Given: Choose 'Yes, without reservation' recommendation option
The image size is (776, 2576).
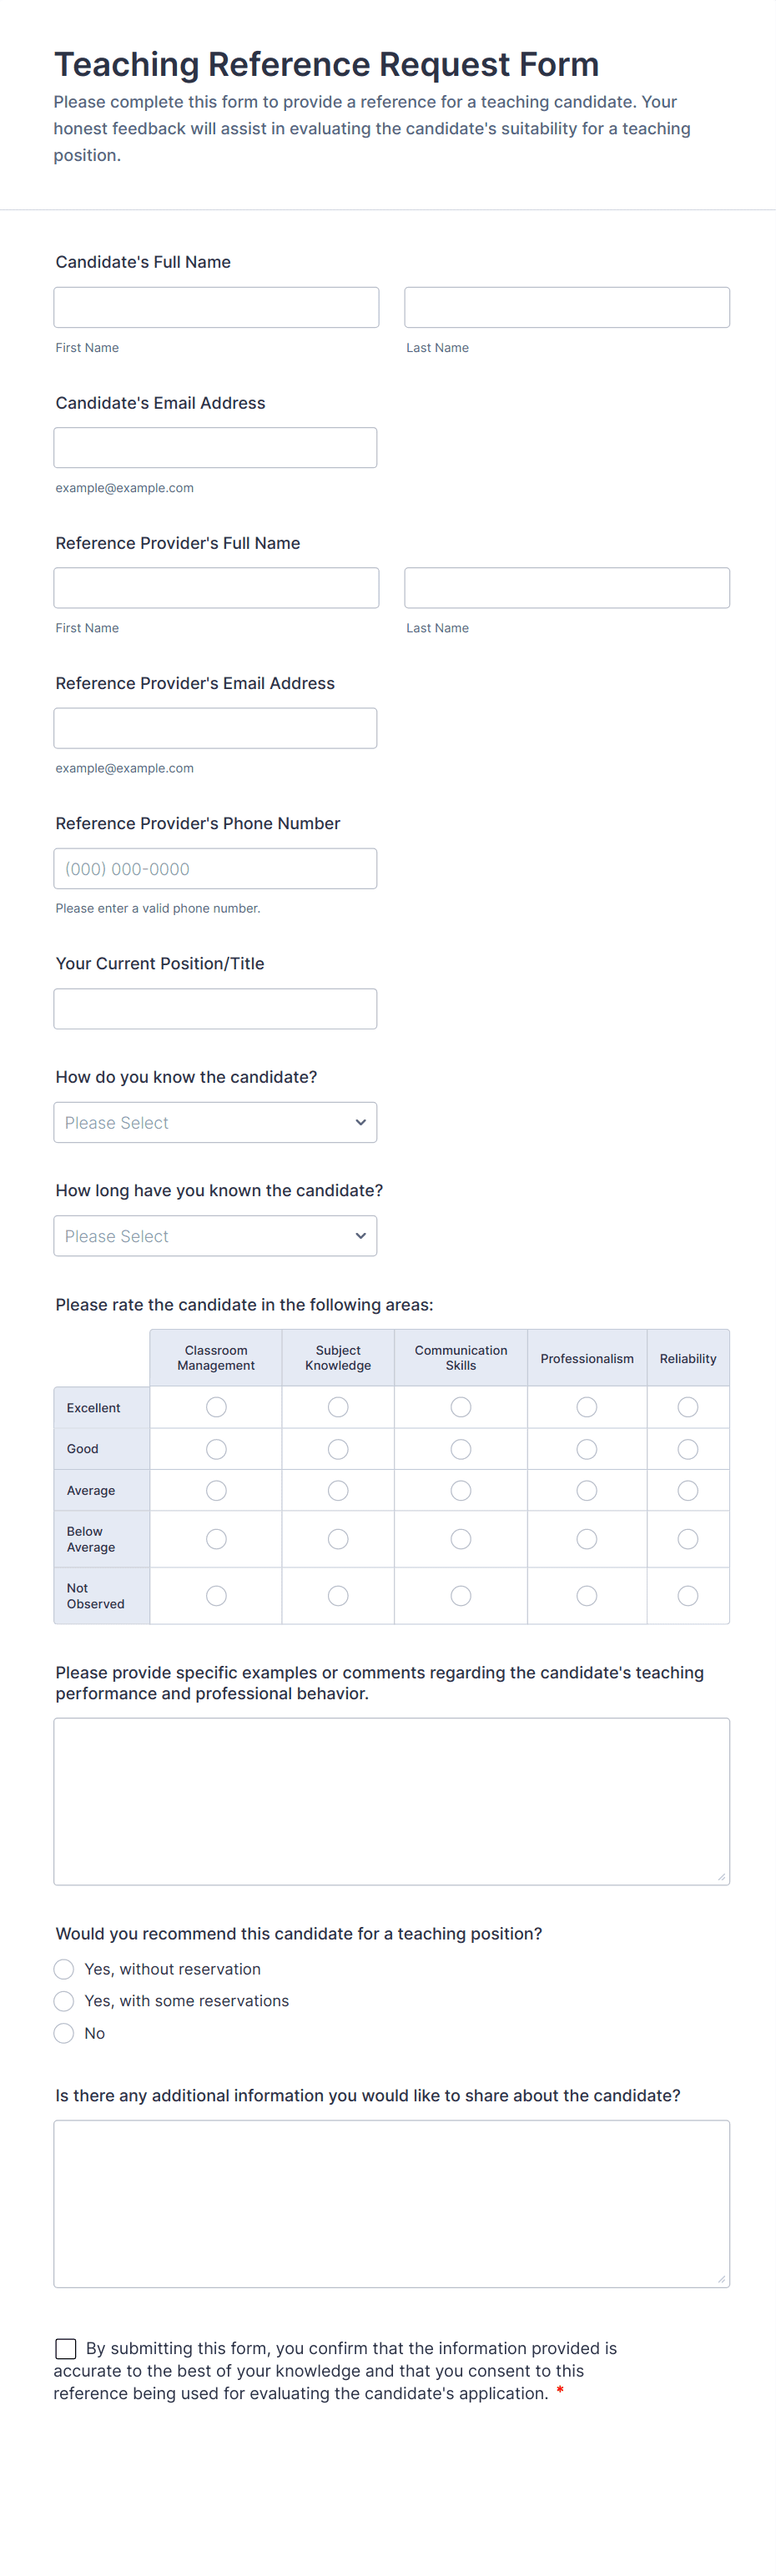Looking at the screenshot, I should tap(64, 1968).
